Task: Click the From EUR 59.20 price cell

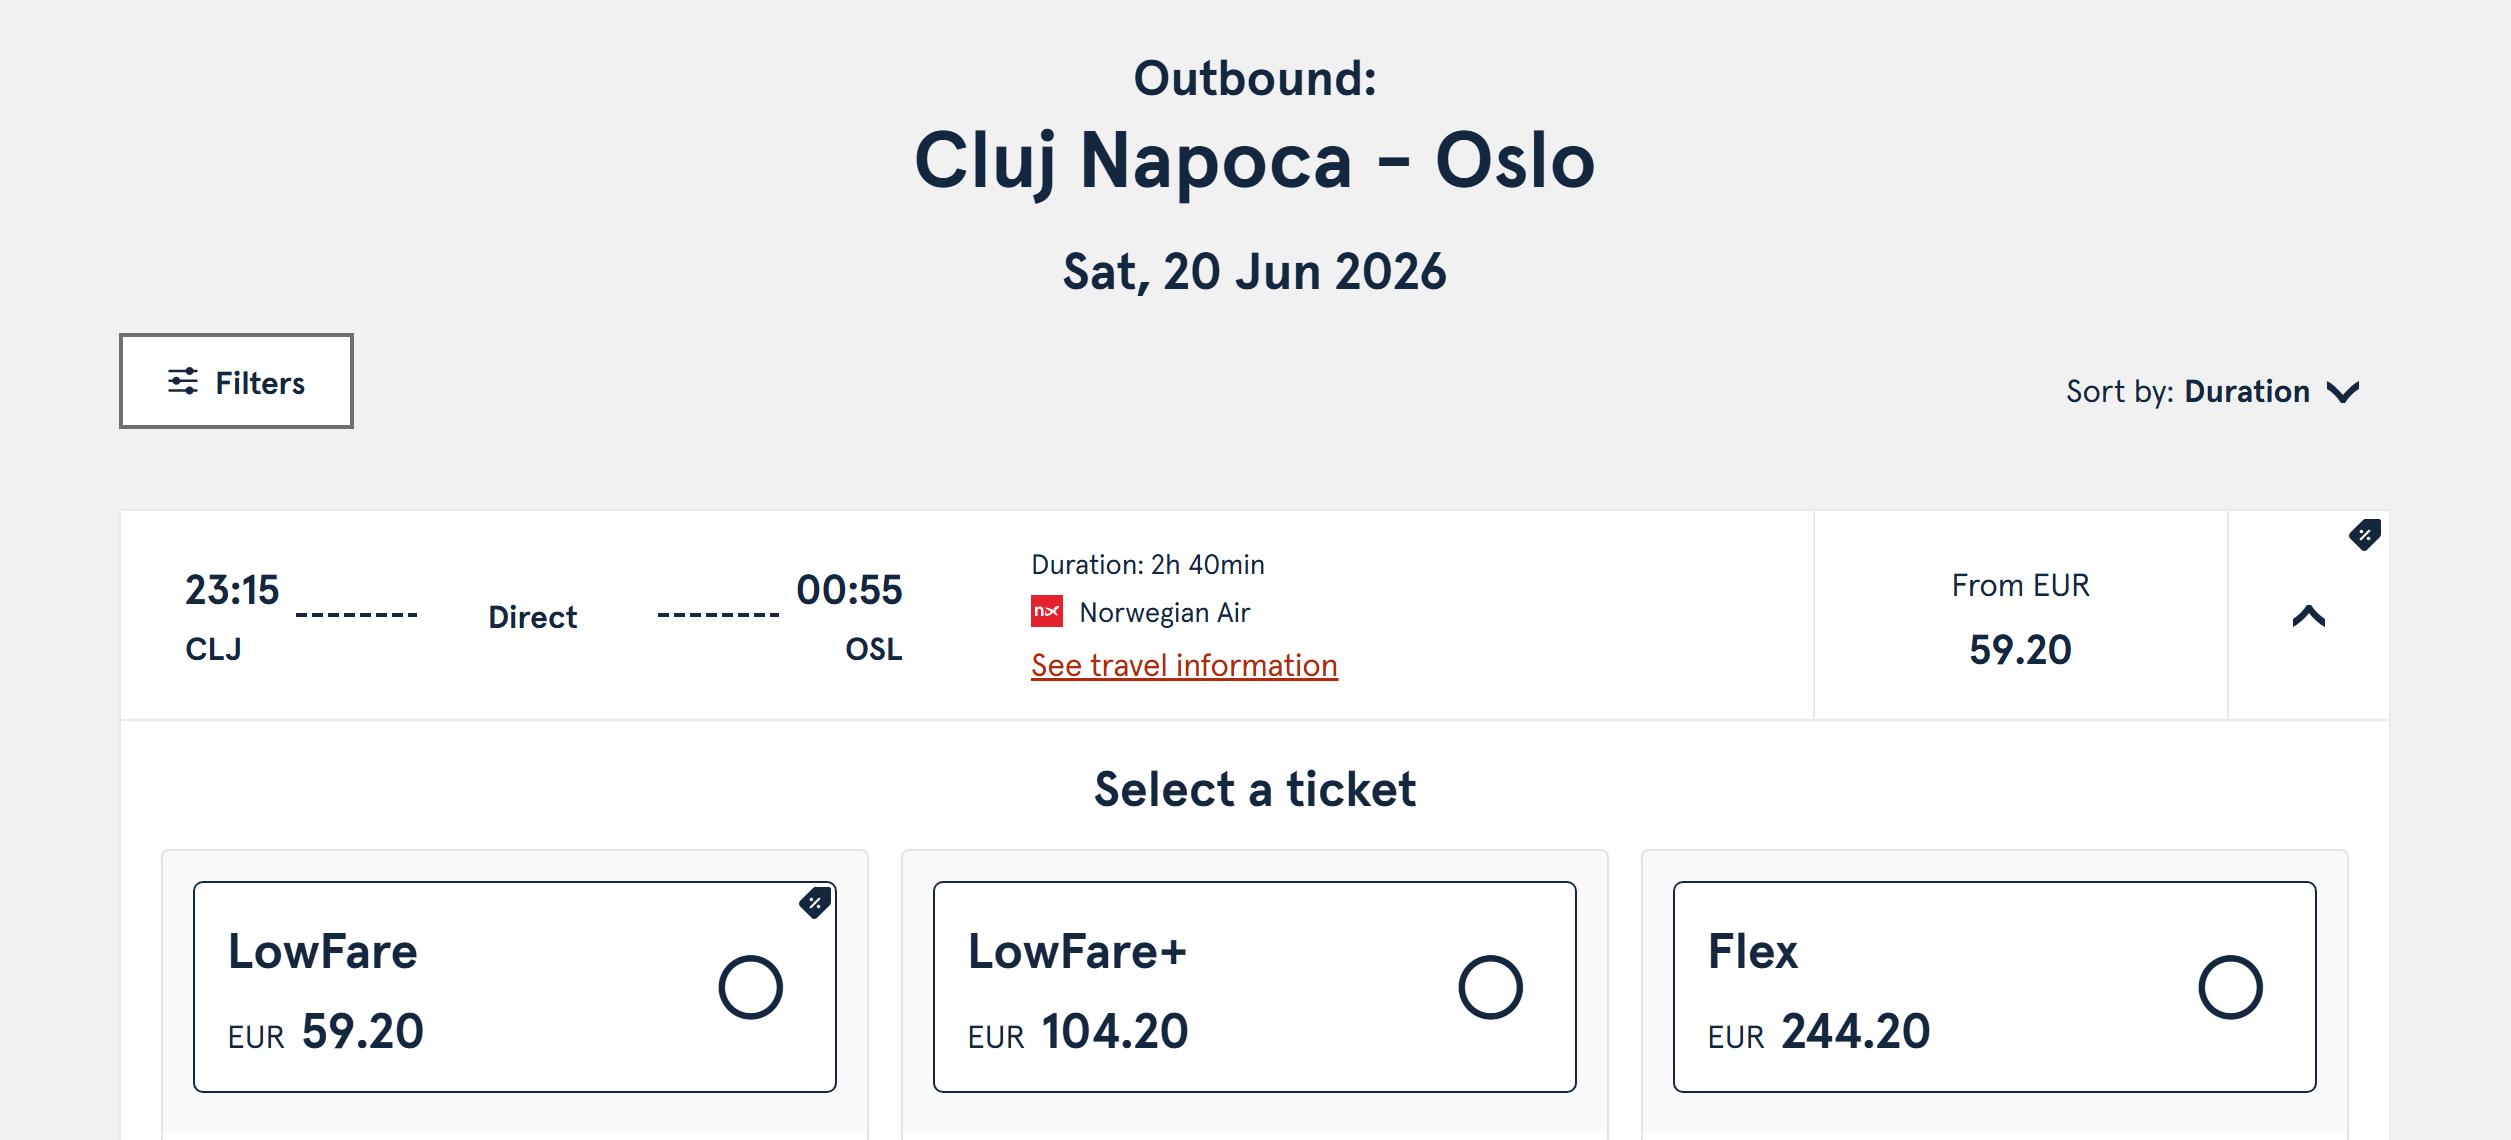Action: pyautogui.click(x=2020, y=616)
